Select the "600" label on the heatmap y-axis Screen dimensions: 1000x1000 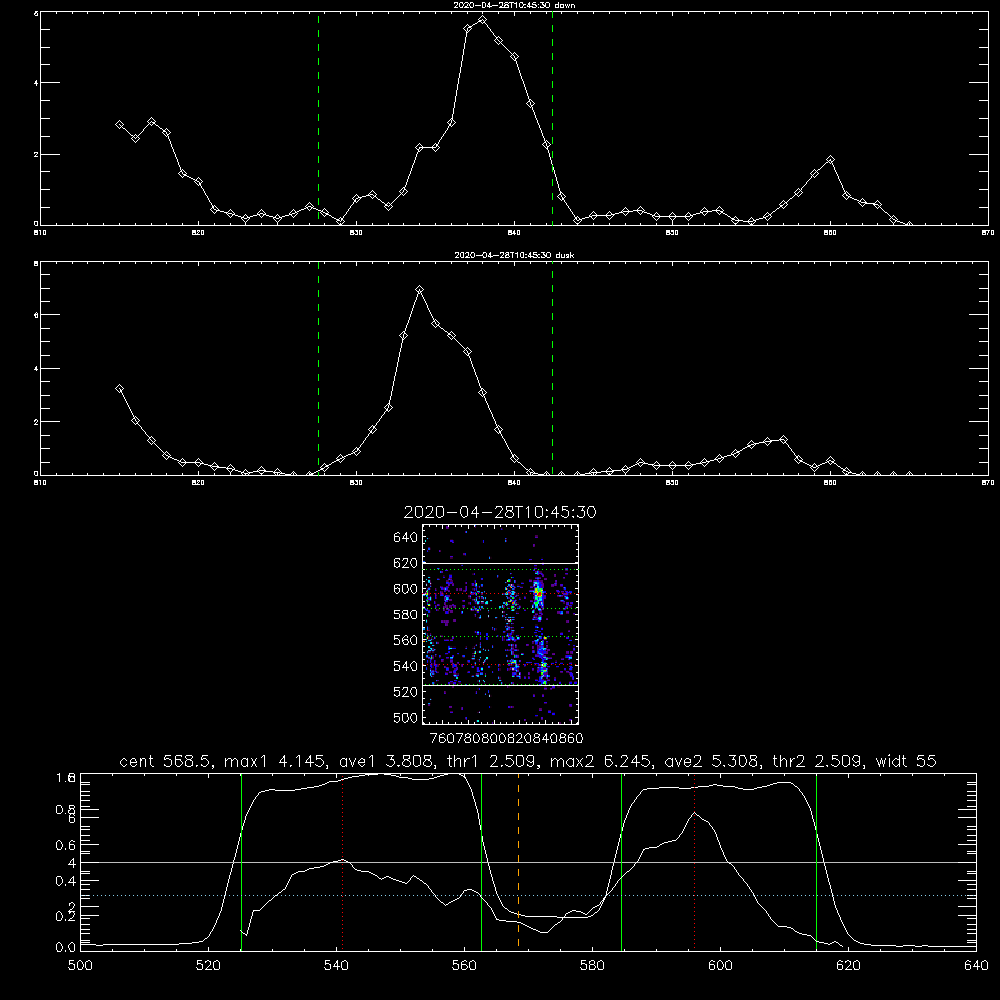(406, 589)
